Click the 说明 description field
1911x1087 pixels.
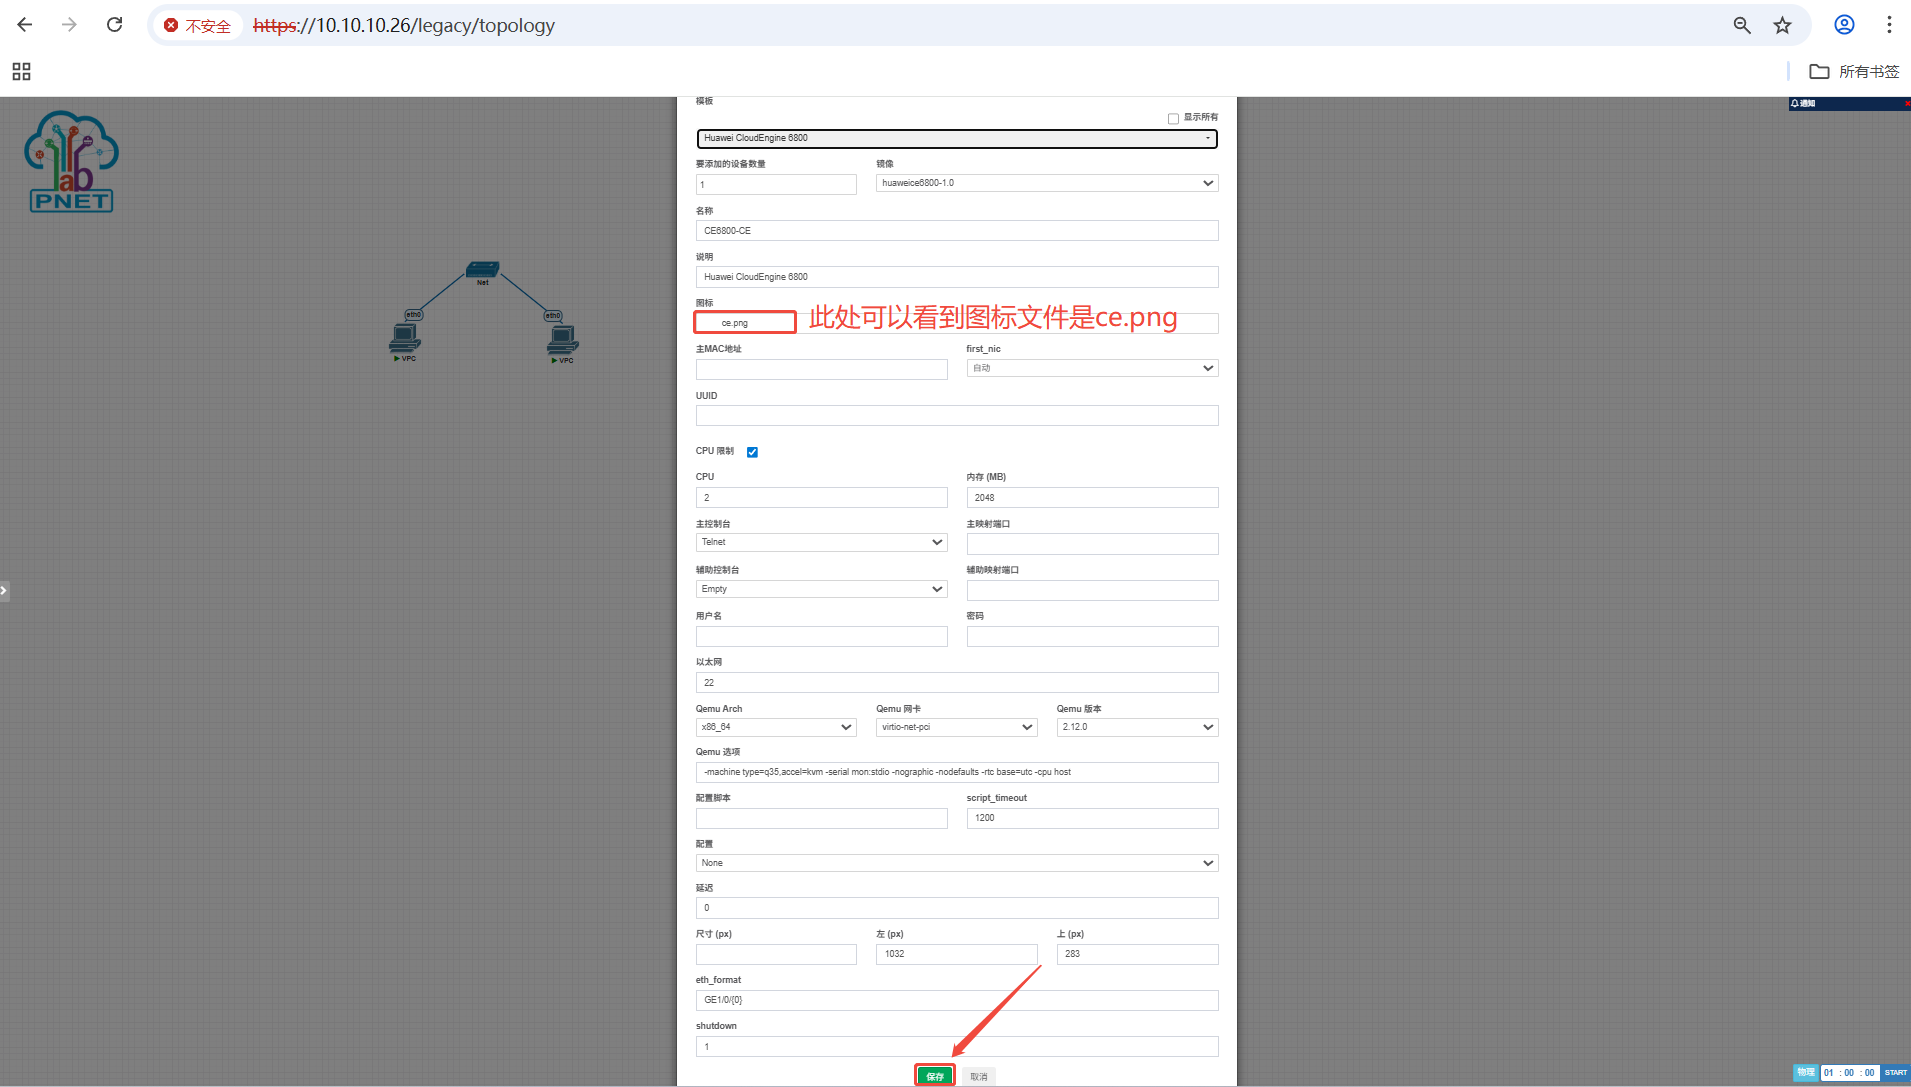click(957, 277)
